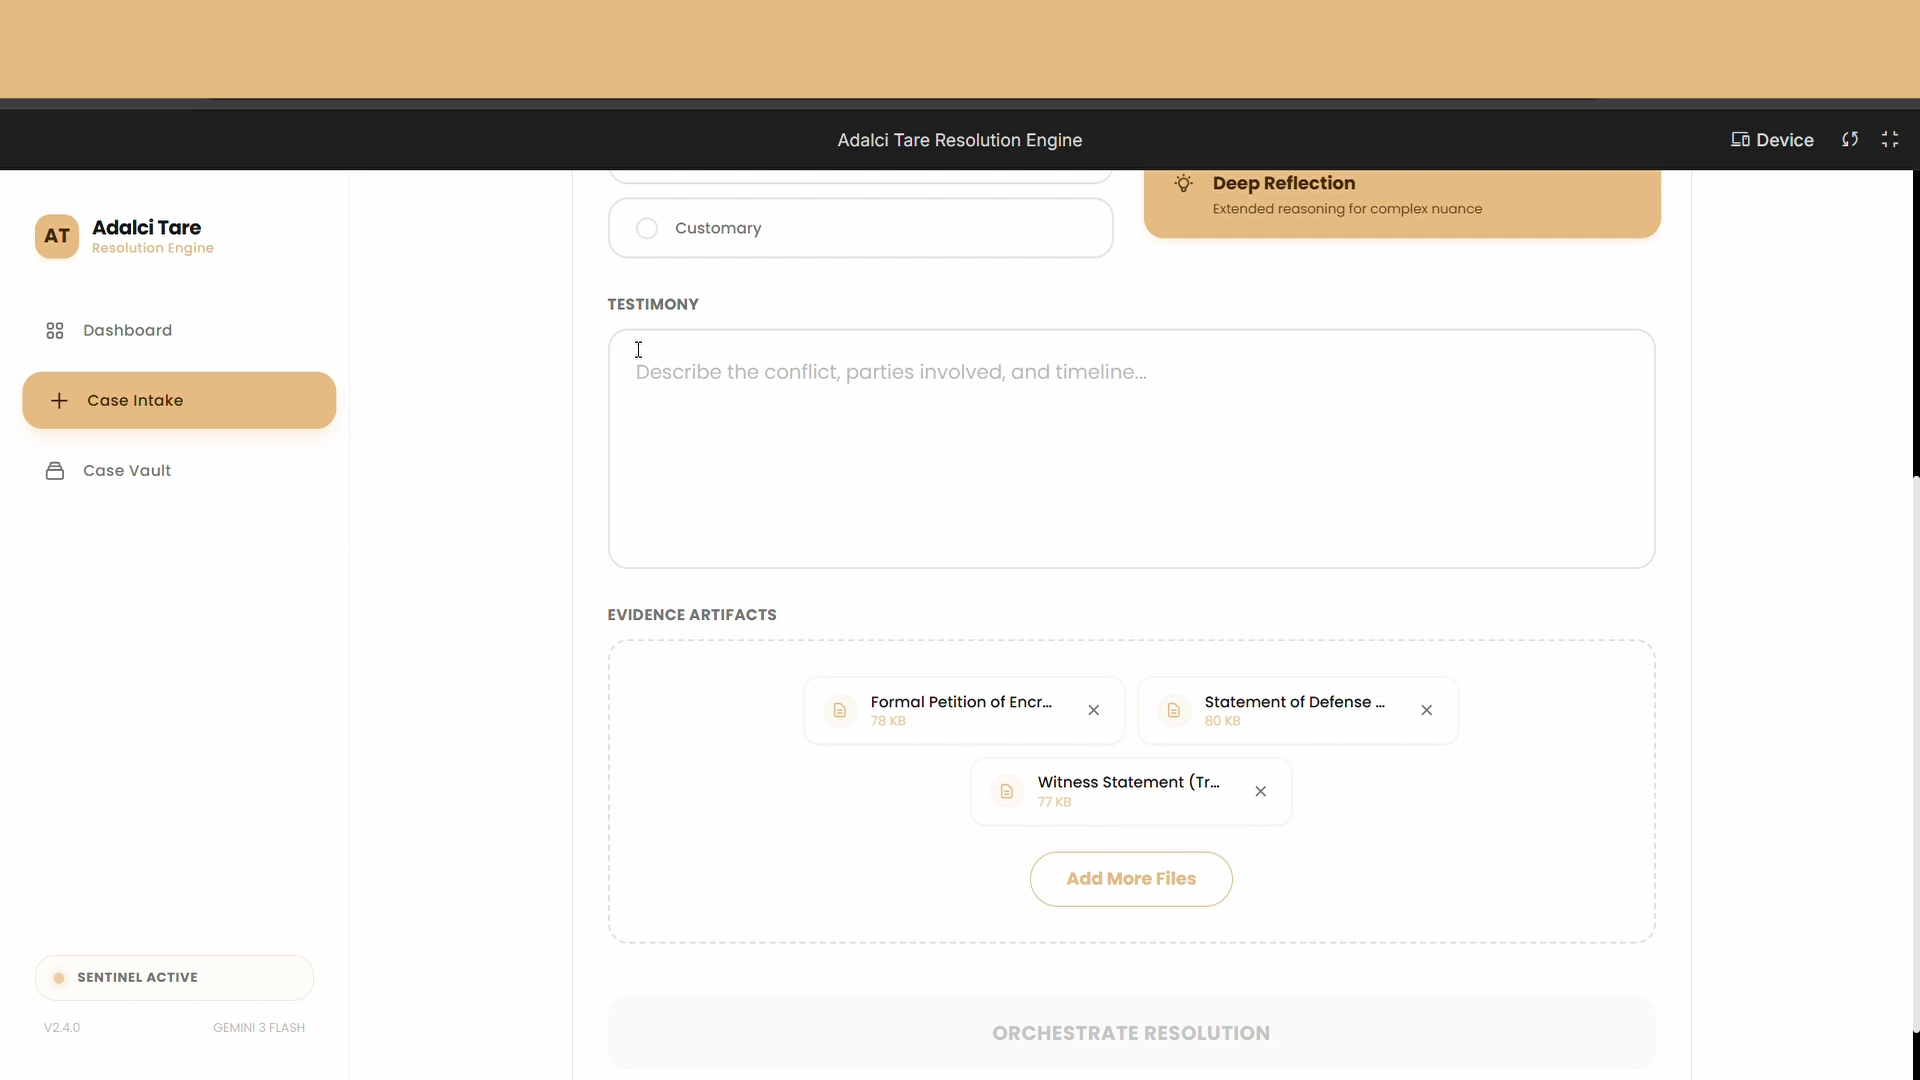1920x1080 pixels.
Task: Click the reload icon in header
Action: [1850, 140]
